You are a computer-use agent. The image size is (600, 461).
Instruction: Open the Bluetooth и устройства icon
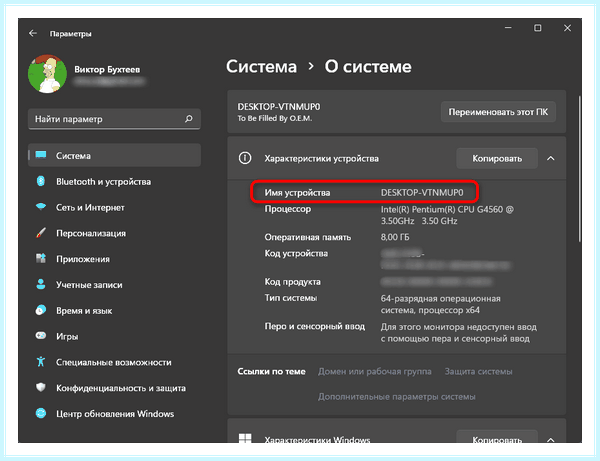point(41,181)
